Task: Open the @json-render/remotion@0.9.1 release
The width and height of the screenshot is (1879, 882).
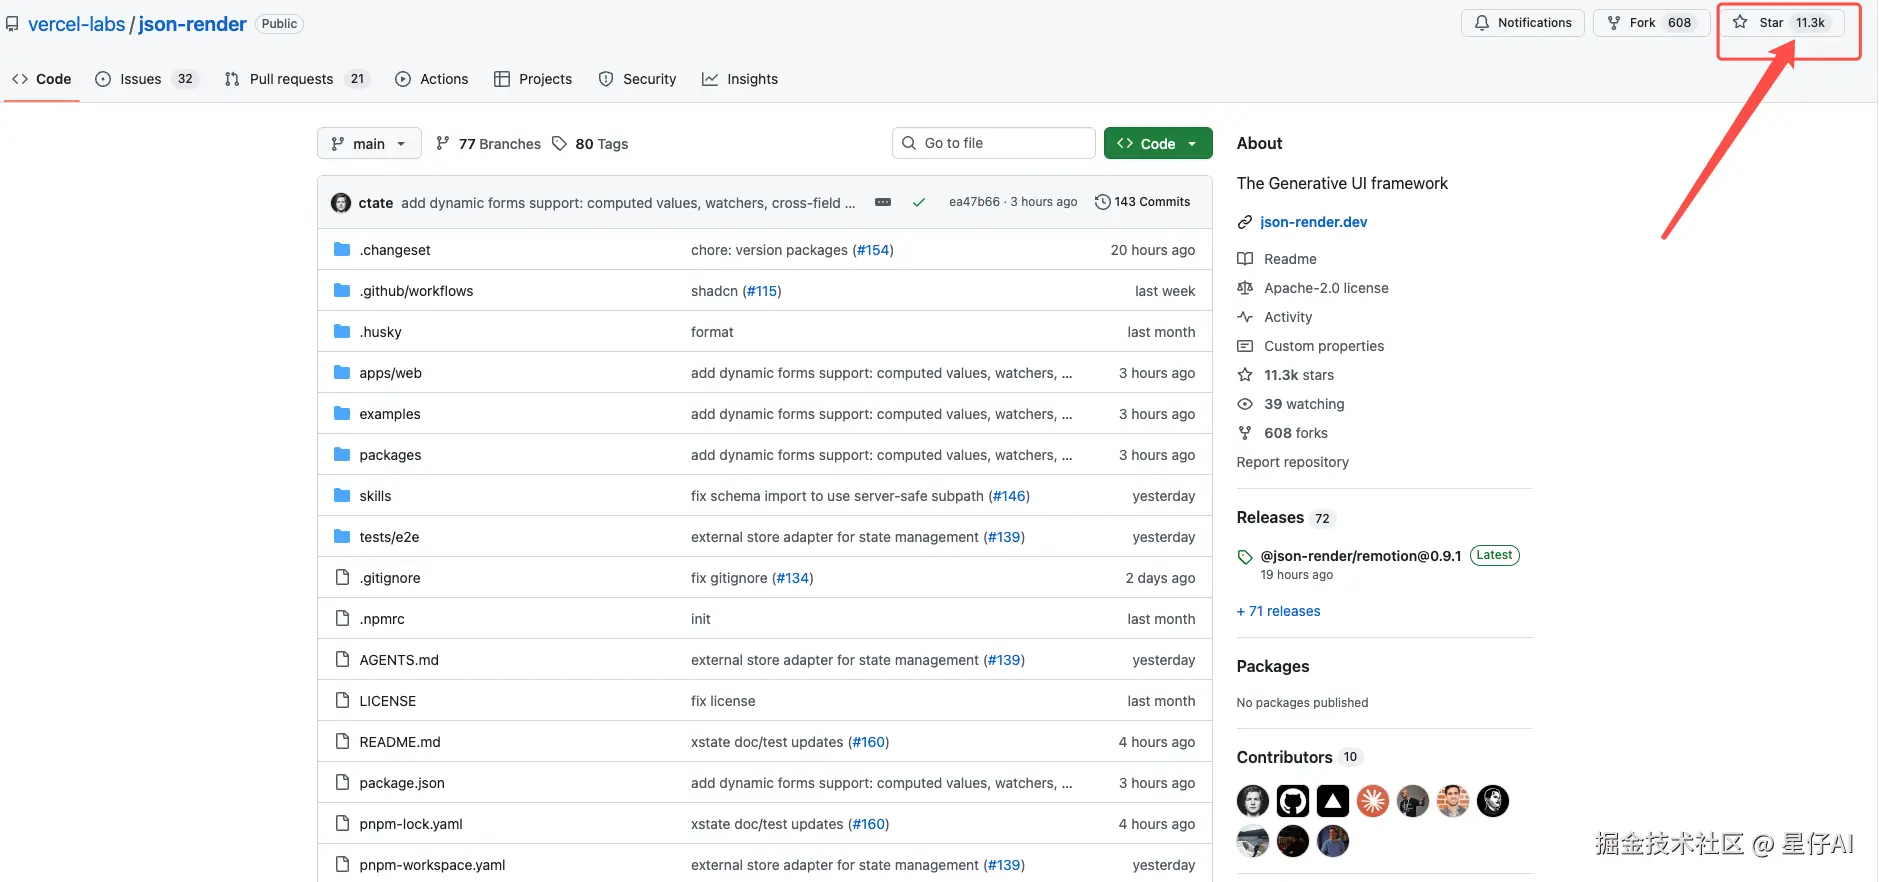Action: (x=1360, y=556)
